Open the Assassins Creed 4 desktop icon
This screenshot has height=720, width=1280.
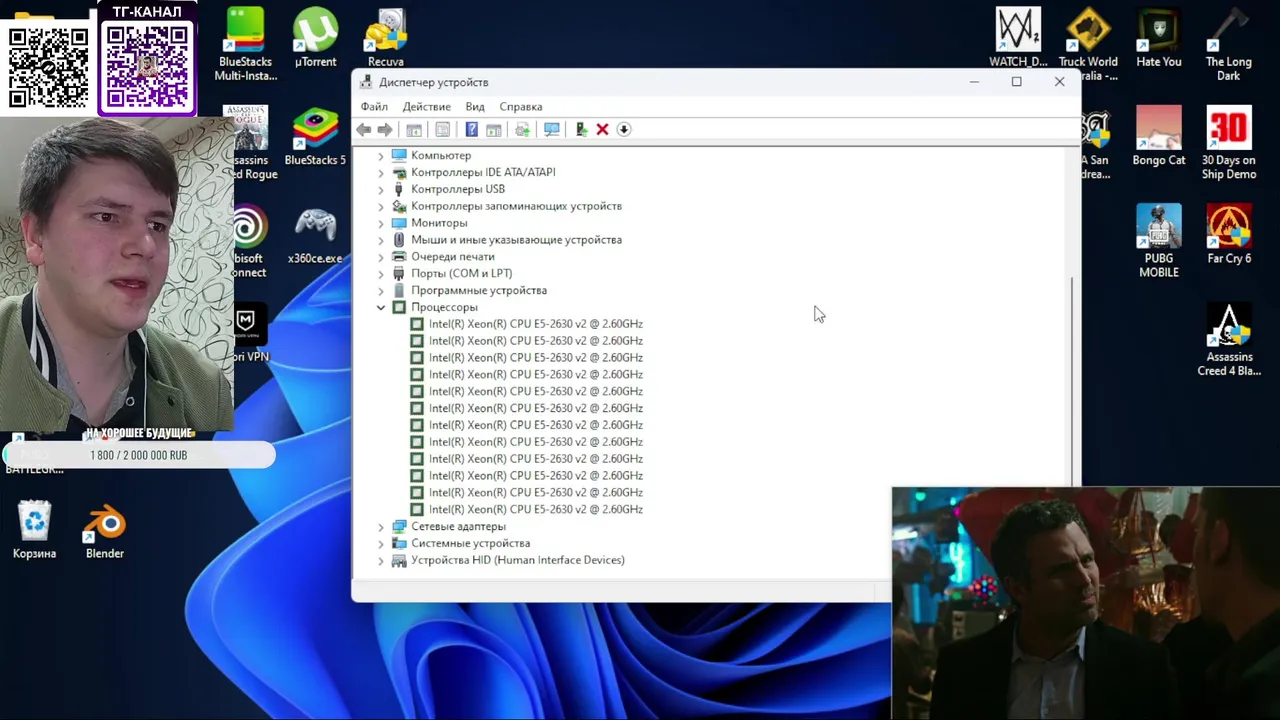[1229, 340]
